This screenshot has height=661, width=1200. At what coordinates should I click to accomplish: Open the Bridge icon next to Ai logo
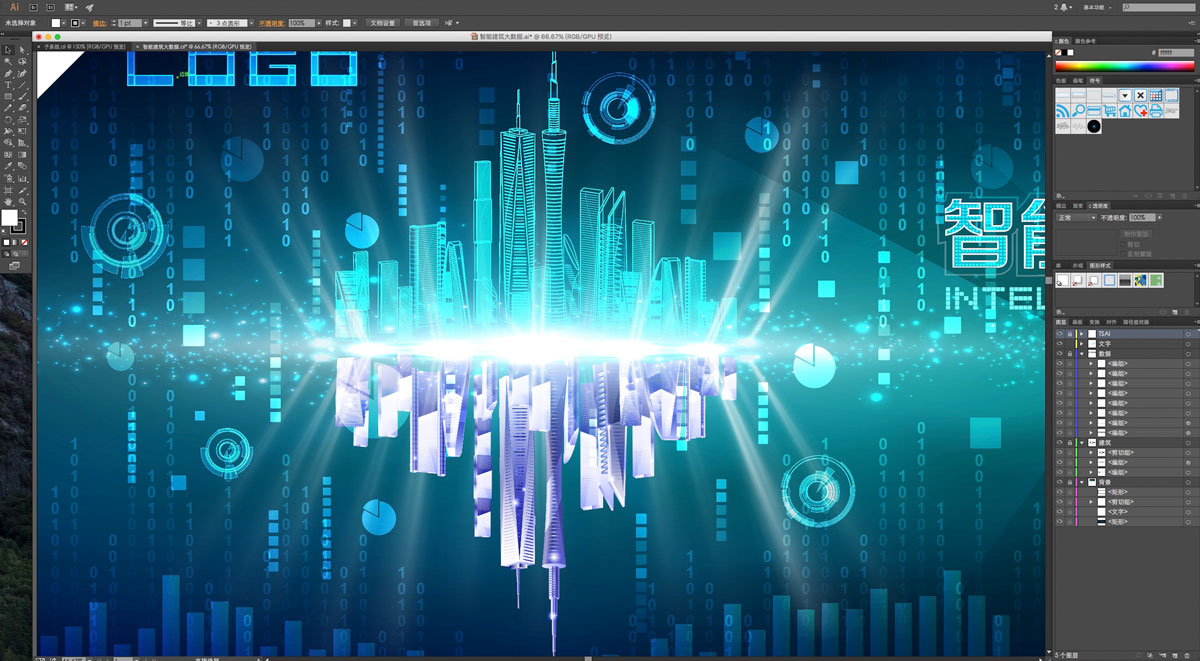pos(34,7)
